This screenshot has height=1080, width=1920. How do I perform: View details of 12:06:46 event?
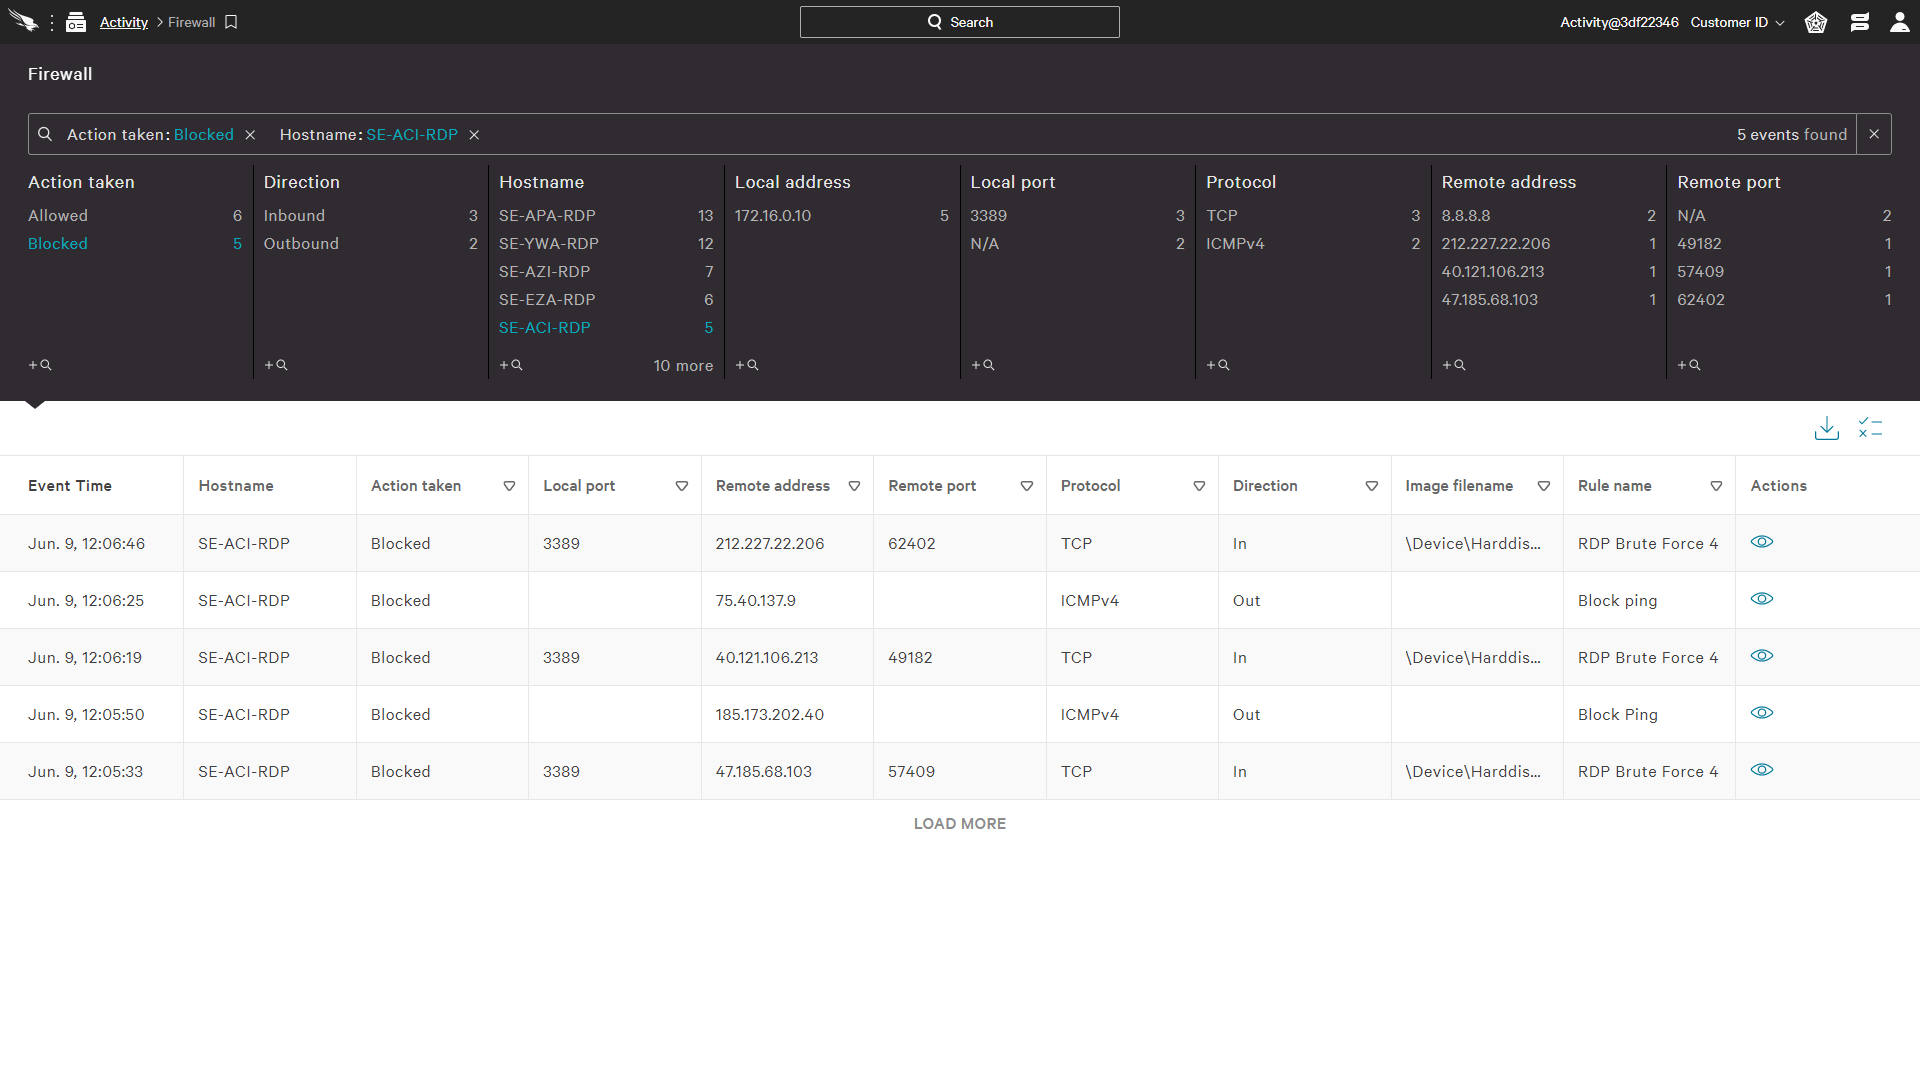coord(1762,542)
